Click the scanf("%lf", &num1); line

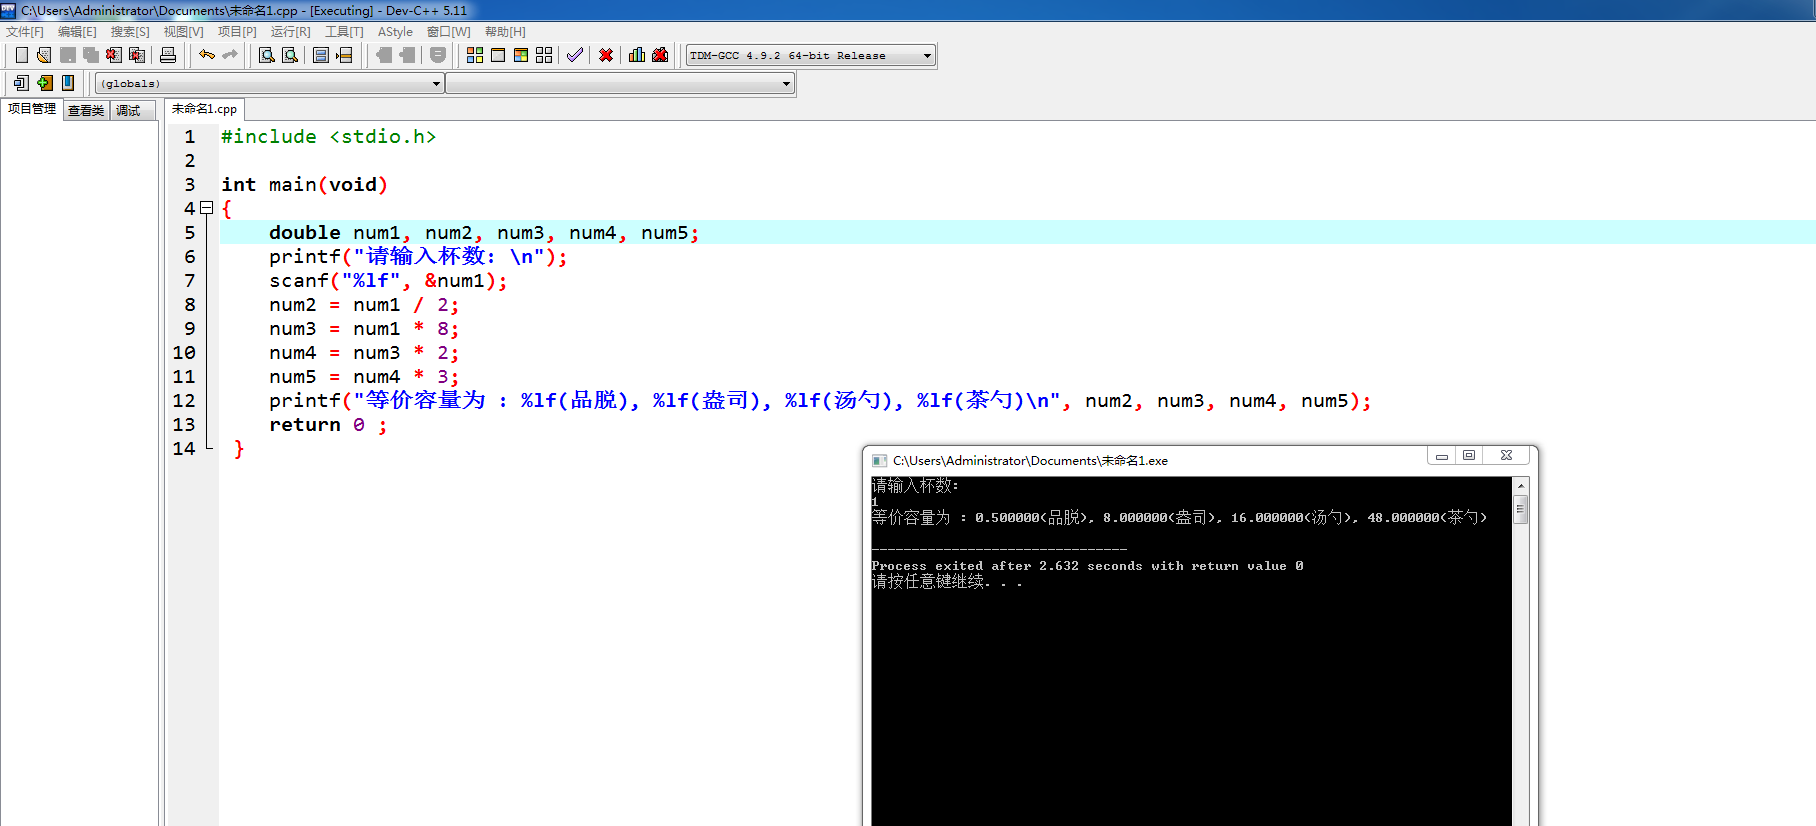click(x=388, y=281)
